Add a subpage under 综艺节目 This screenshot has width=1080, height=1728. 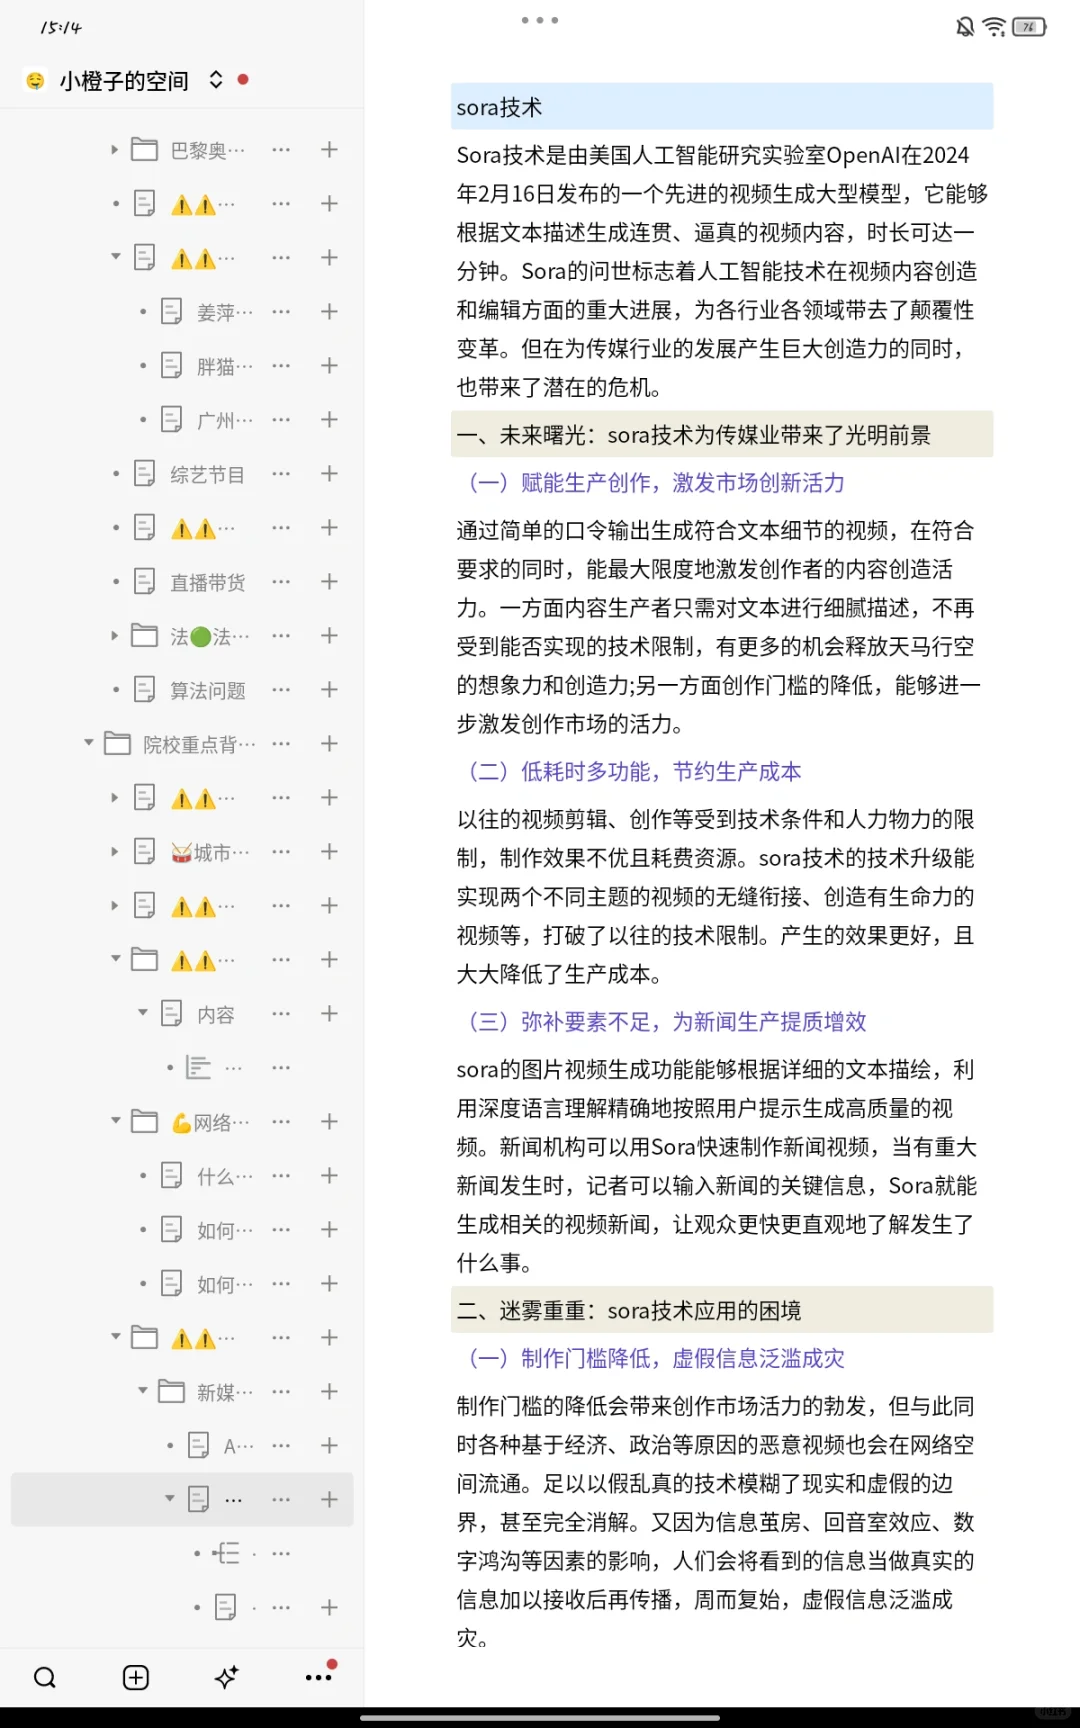coord(329,474)
